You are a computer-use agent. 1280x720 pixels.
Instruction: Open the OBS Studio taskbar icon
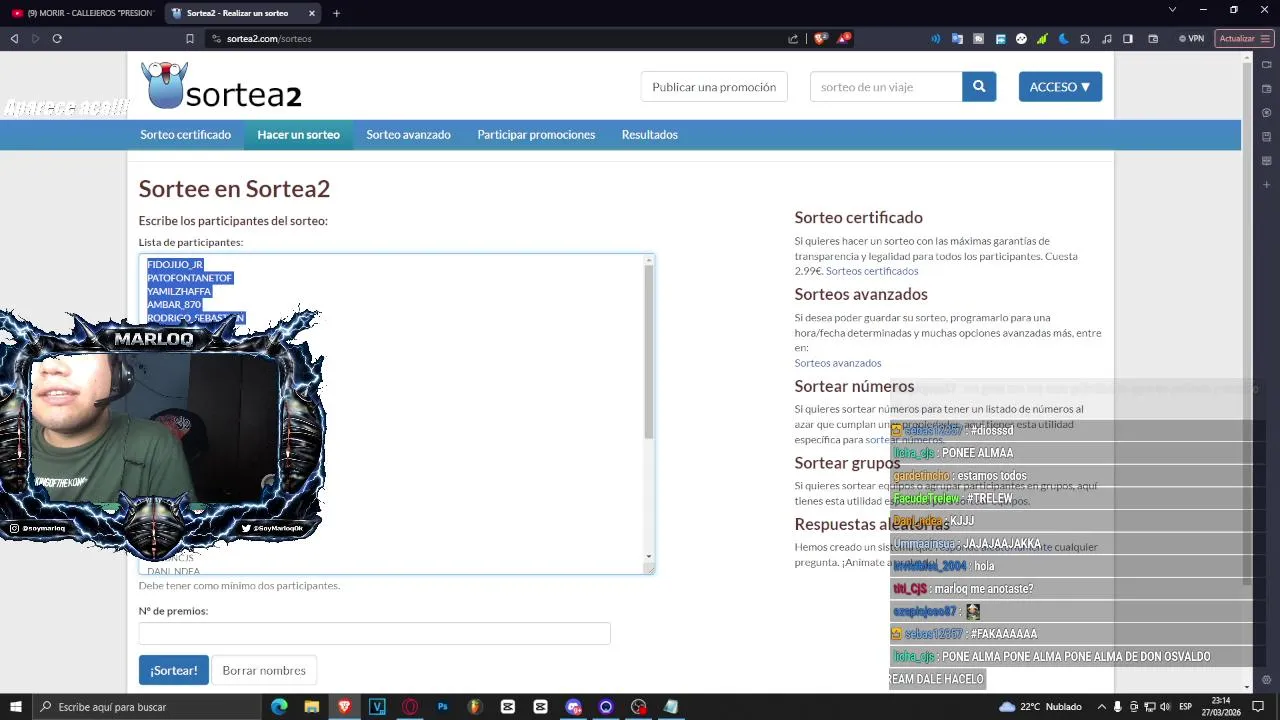pos(638,707)
